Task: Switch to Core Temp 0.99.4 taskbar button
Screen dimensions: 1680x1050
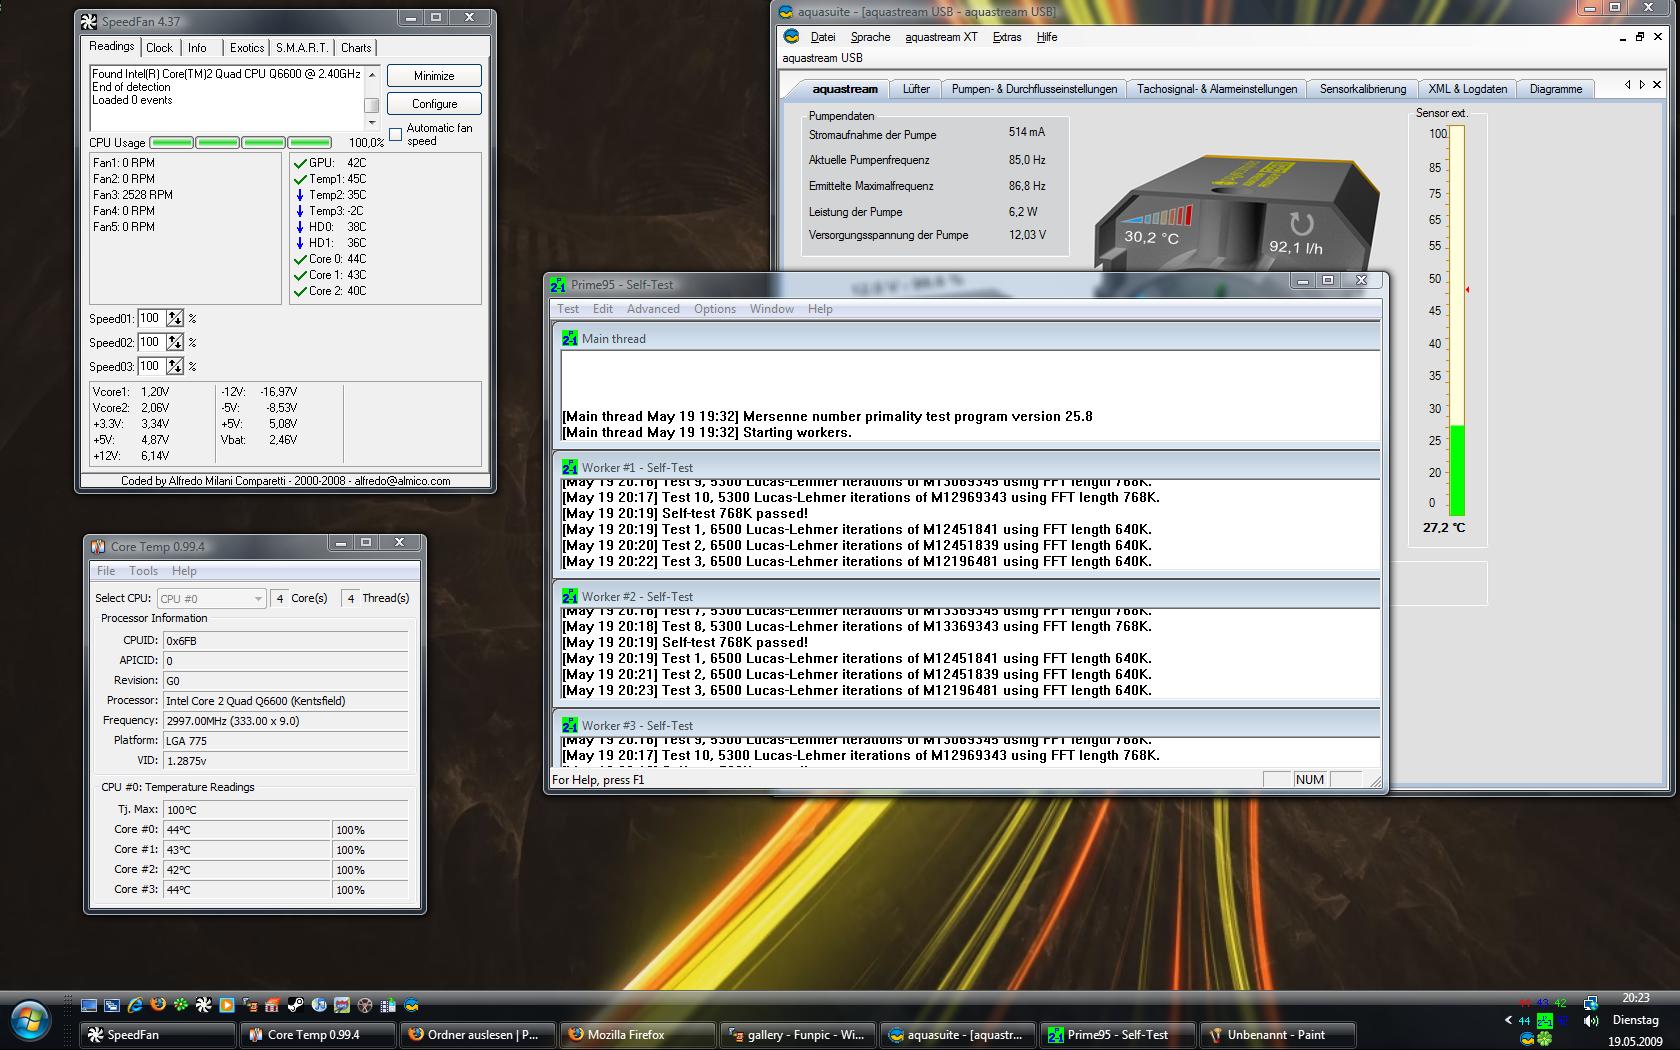Action: [316, 1035]
